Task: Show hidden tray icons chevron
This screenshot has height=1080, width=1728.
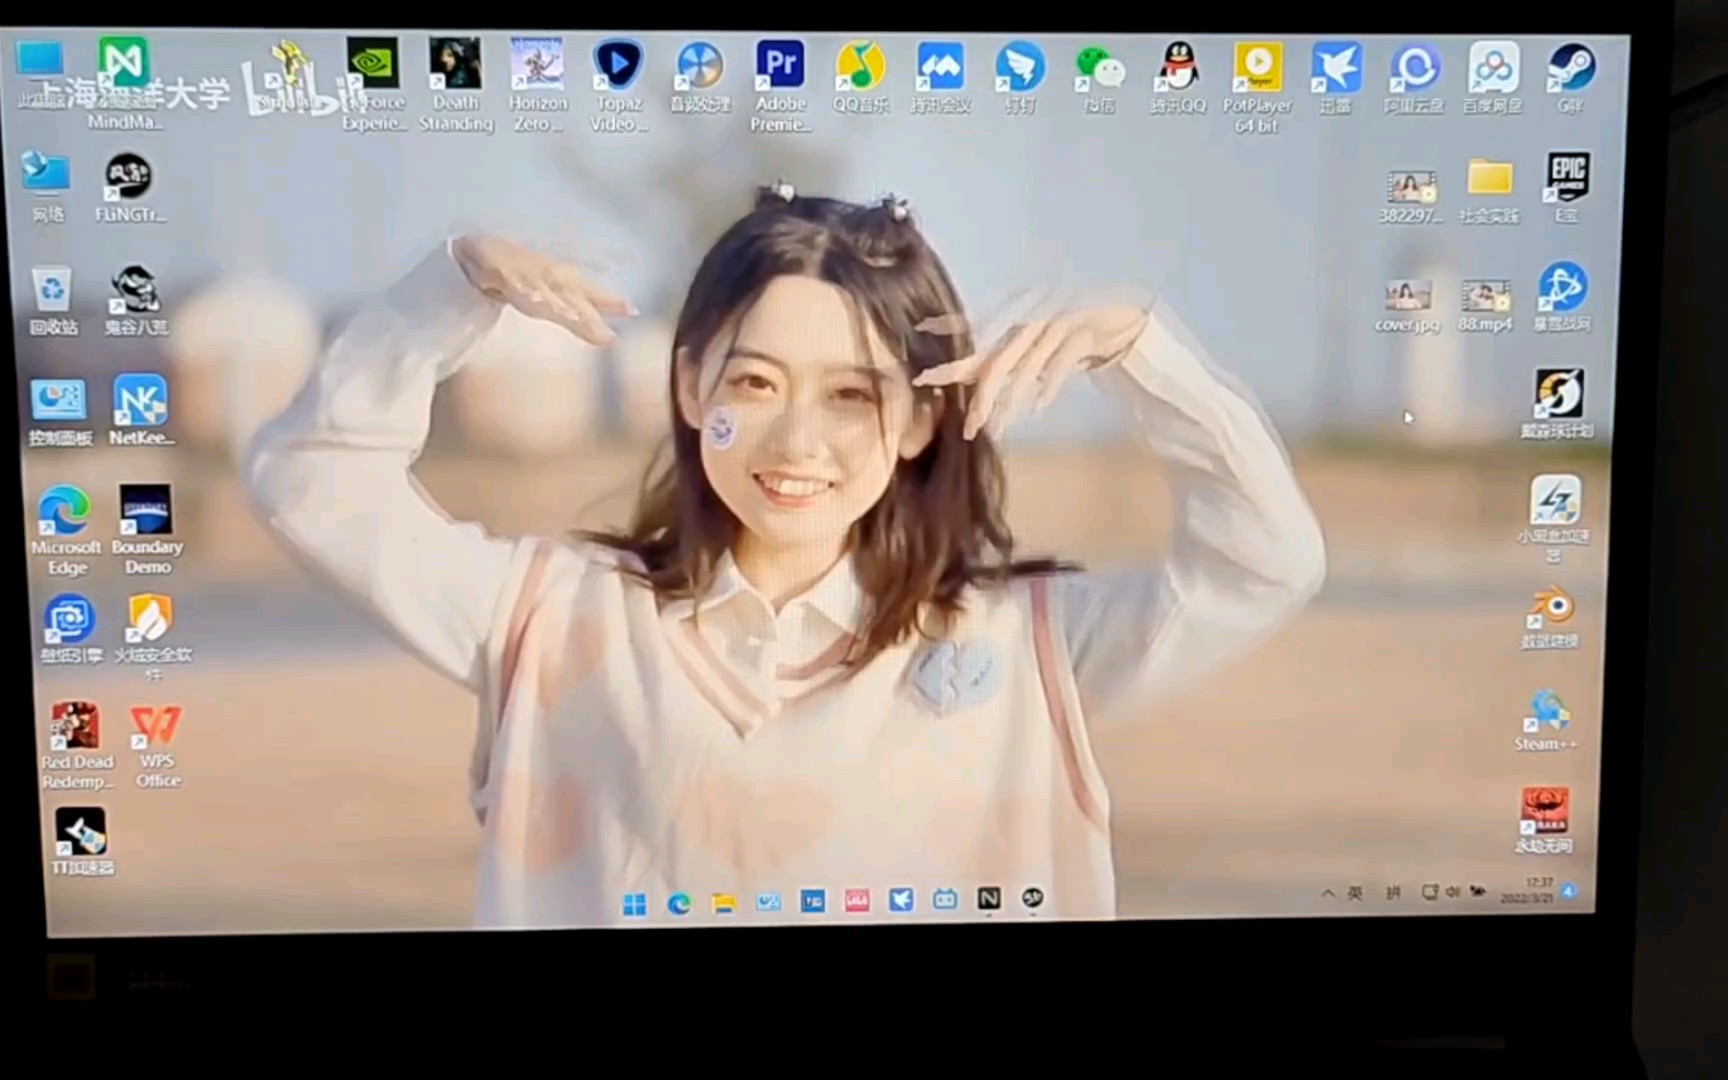Action: click(1328, 893)
